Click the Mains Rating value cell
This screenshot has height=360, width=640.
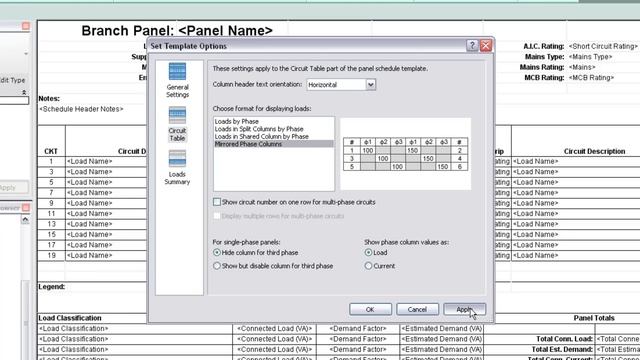582,67
